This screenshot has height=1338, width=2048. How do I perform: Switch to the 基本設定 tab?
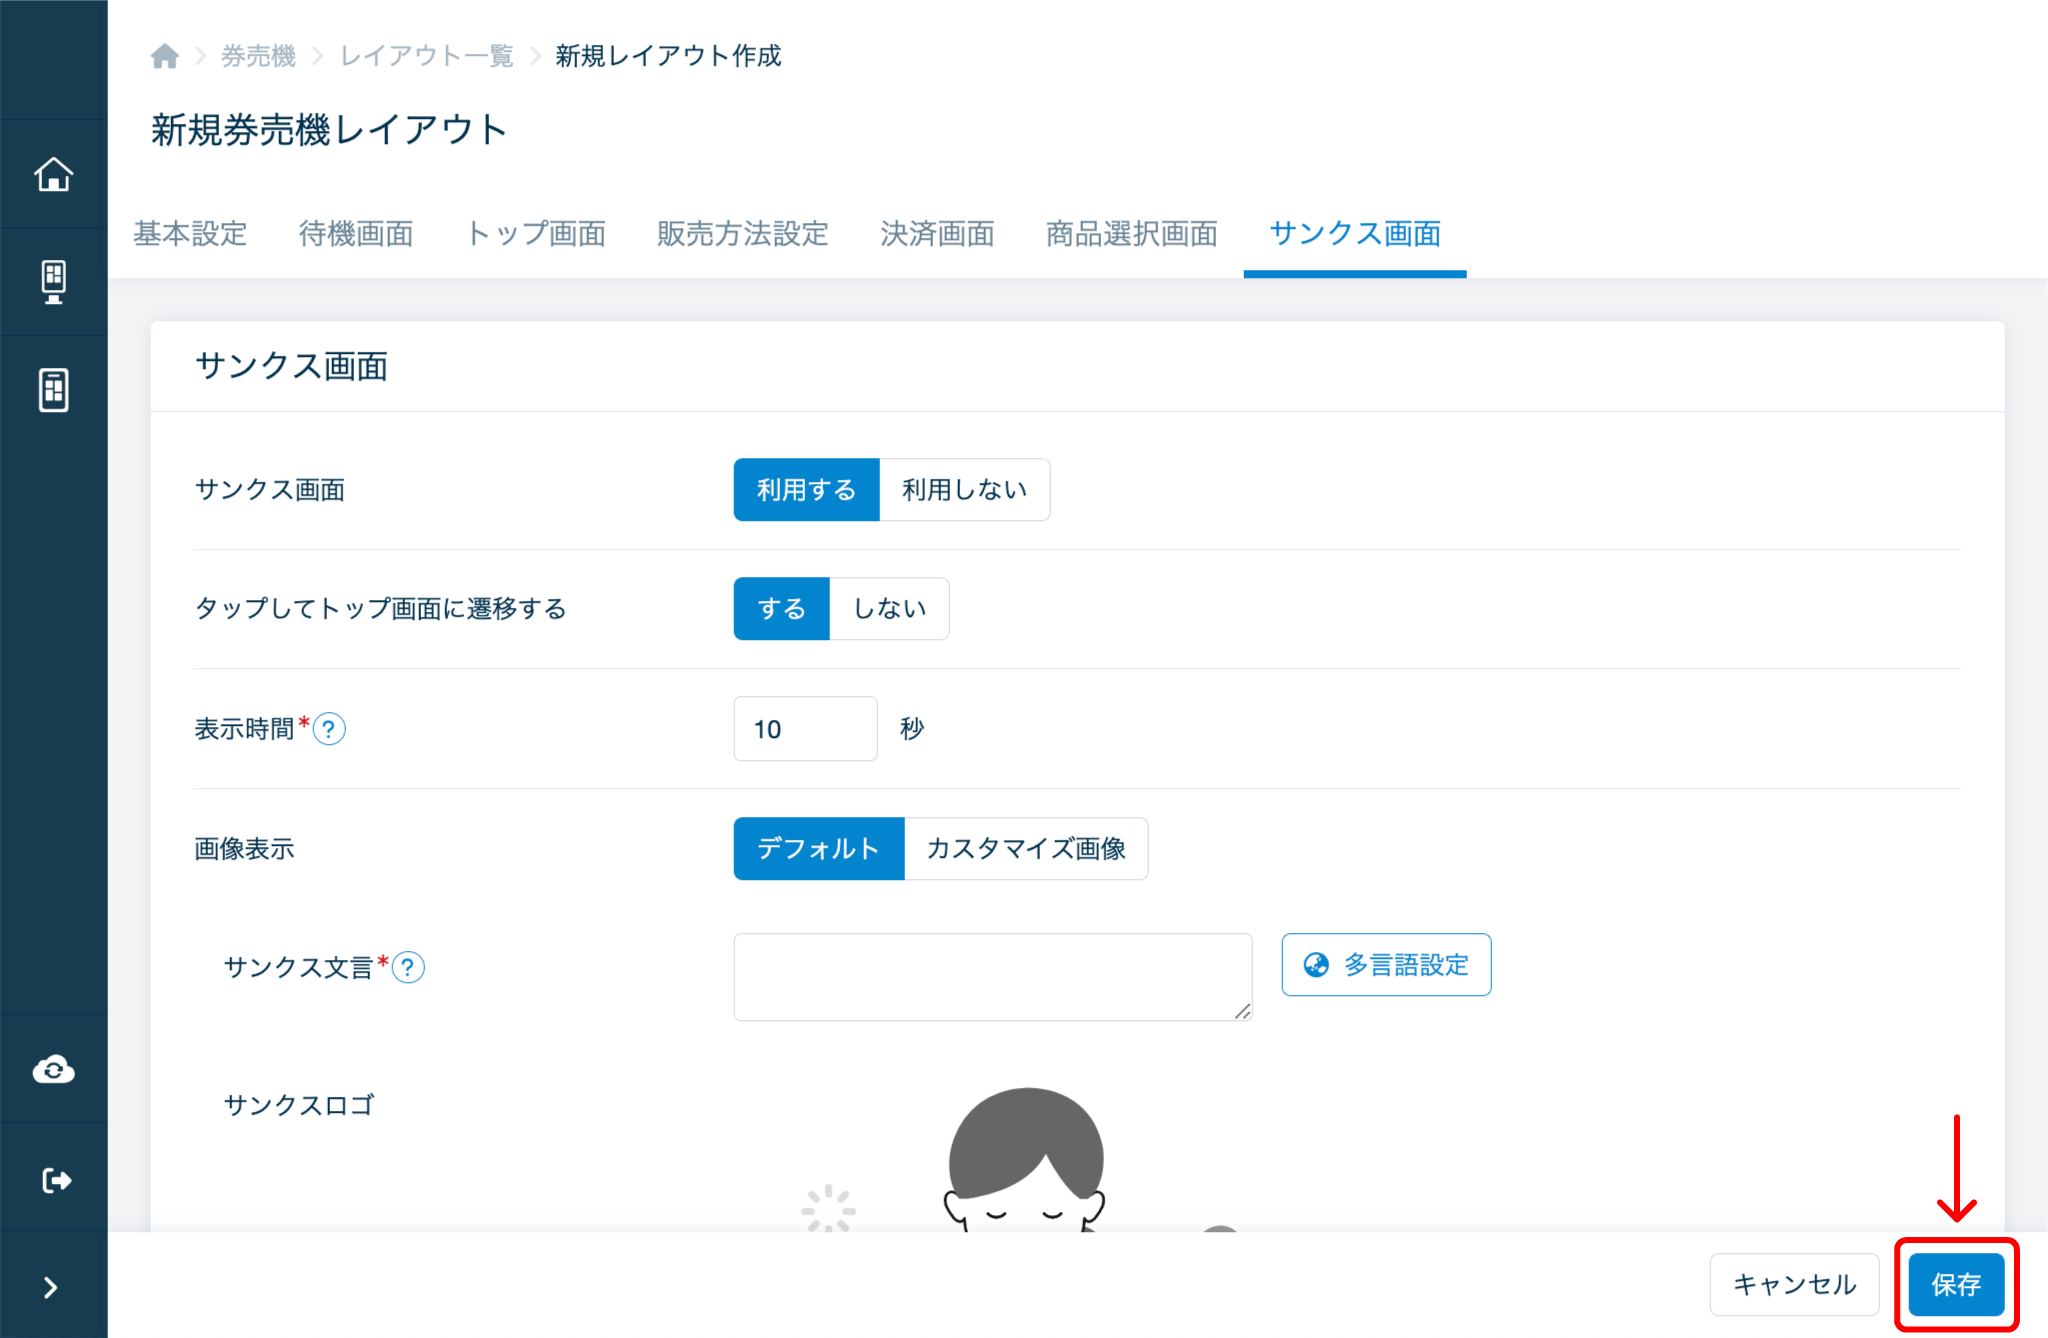pos(190,234)
